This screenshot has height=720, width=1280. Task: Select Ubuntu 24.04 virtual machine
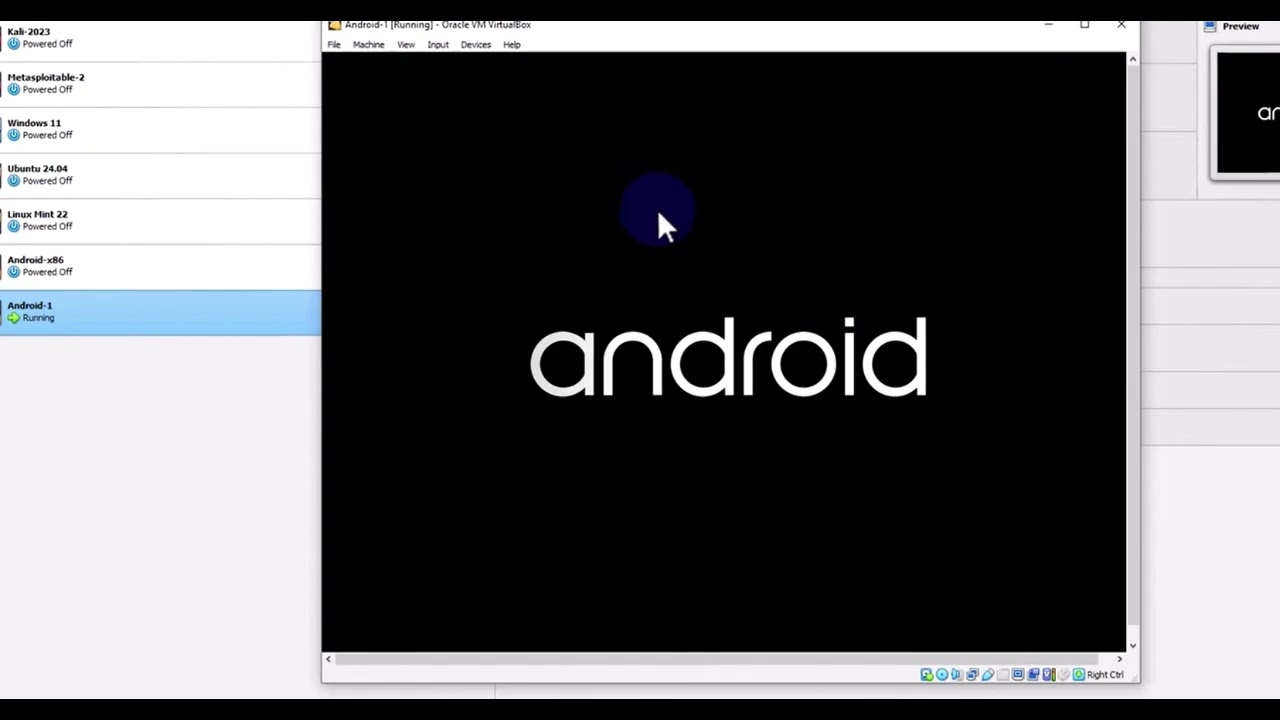pos(160,175)
